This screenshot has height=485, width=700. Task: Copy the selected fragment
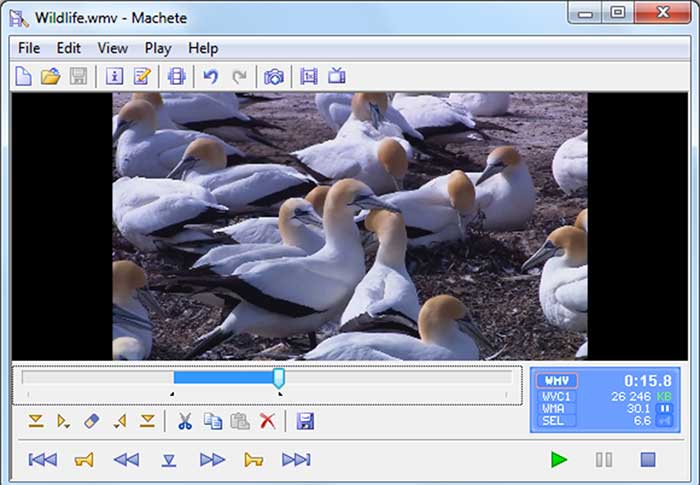[x=213, y=421]
